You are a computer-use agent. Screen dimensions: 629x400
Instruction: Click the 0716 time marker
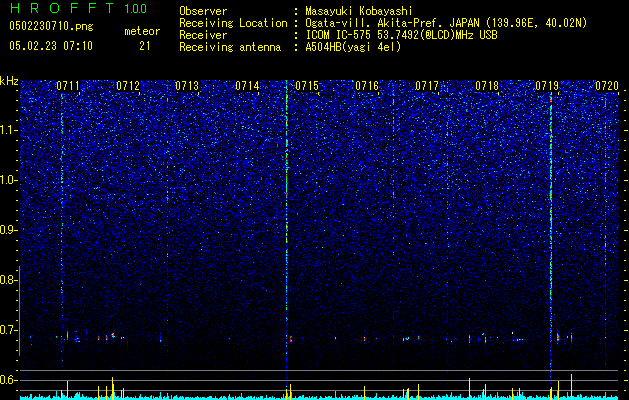367,86
